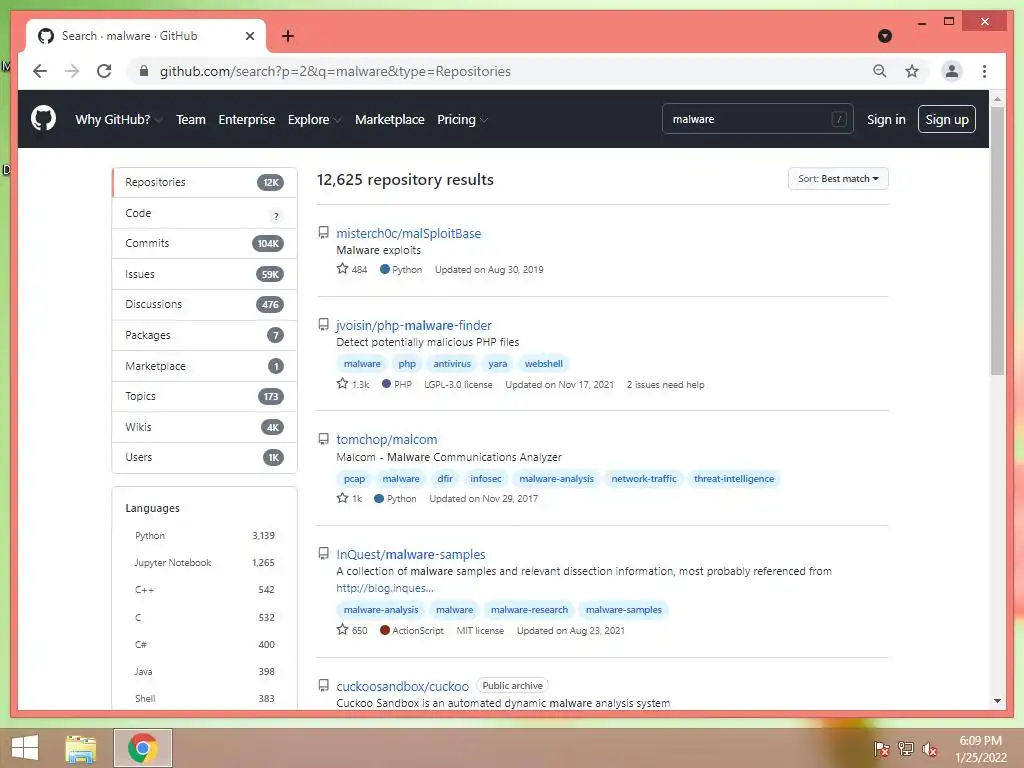Reload the page with refresh icon
1024x768 pixels.
[104, 71]
